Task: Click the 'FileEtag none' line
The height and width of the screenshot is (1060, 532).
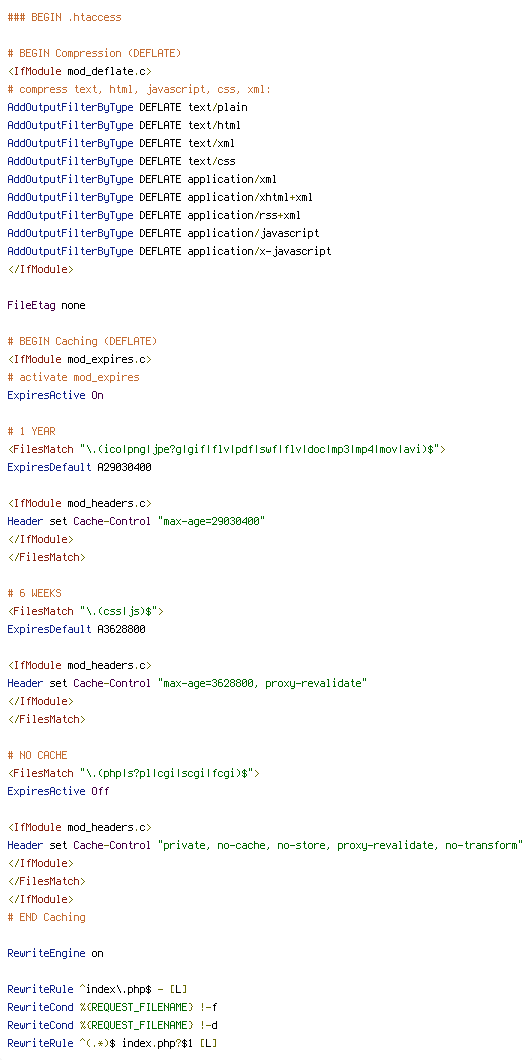Action: pyautogui.click(x=46, y=306)
